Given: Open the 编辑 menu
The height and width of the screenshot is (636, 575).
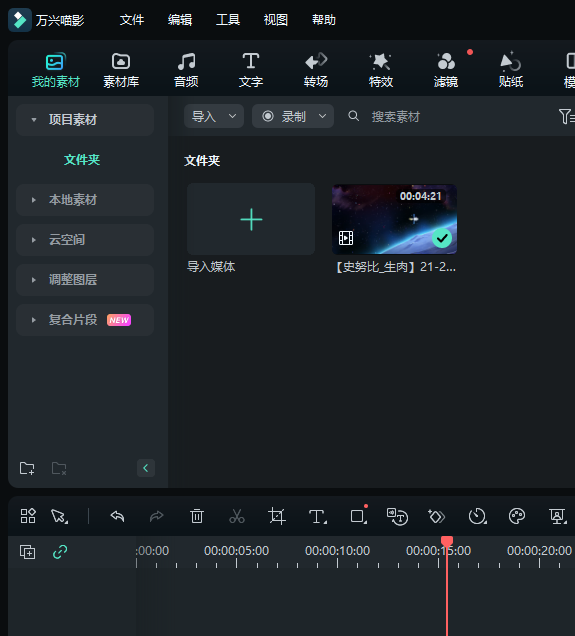Looking at the screenshot, I should tap(180, 19).
